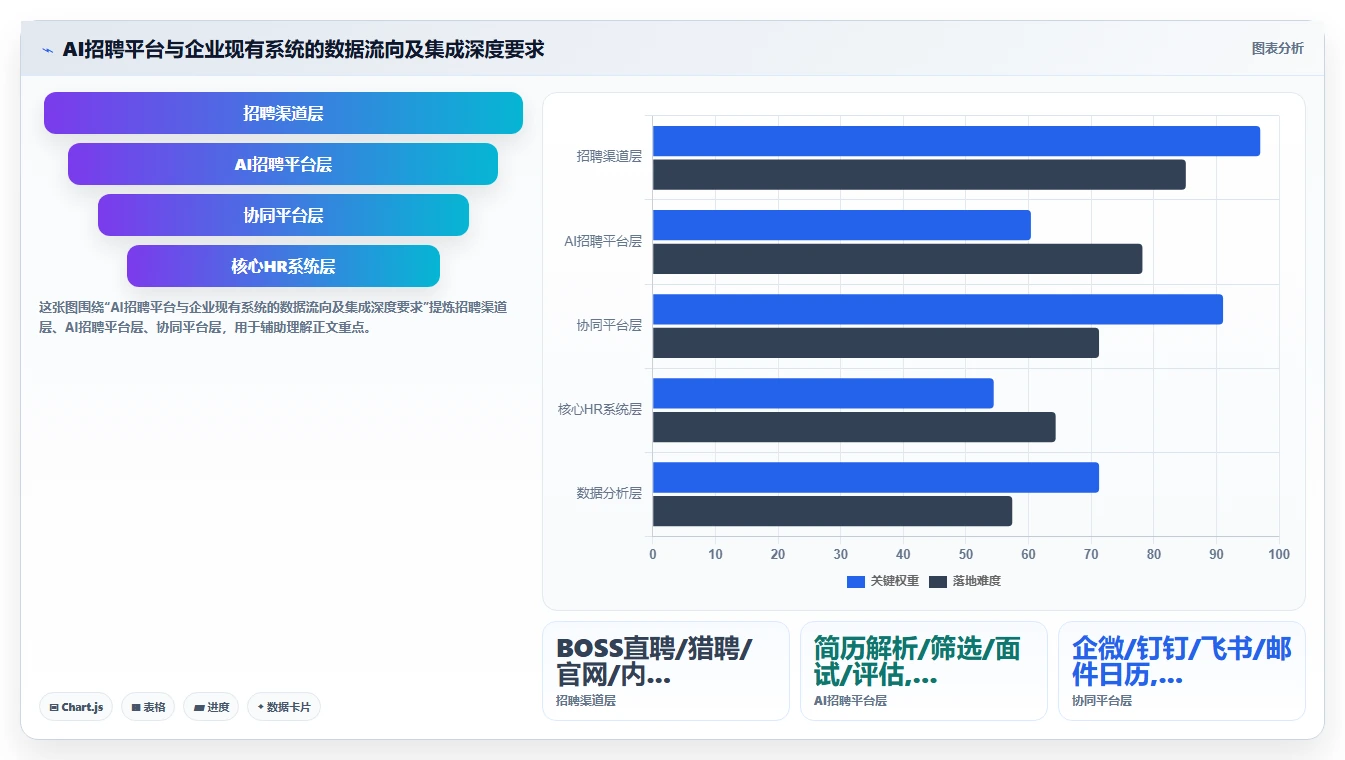Click the dark 招聘渠道层 落地难度 bar
This screenshot has height=760, width=1345.
click(919, 175)
